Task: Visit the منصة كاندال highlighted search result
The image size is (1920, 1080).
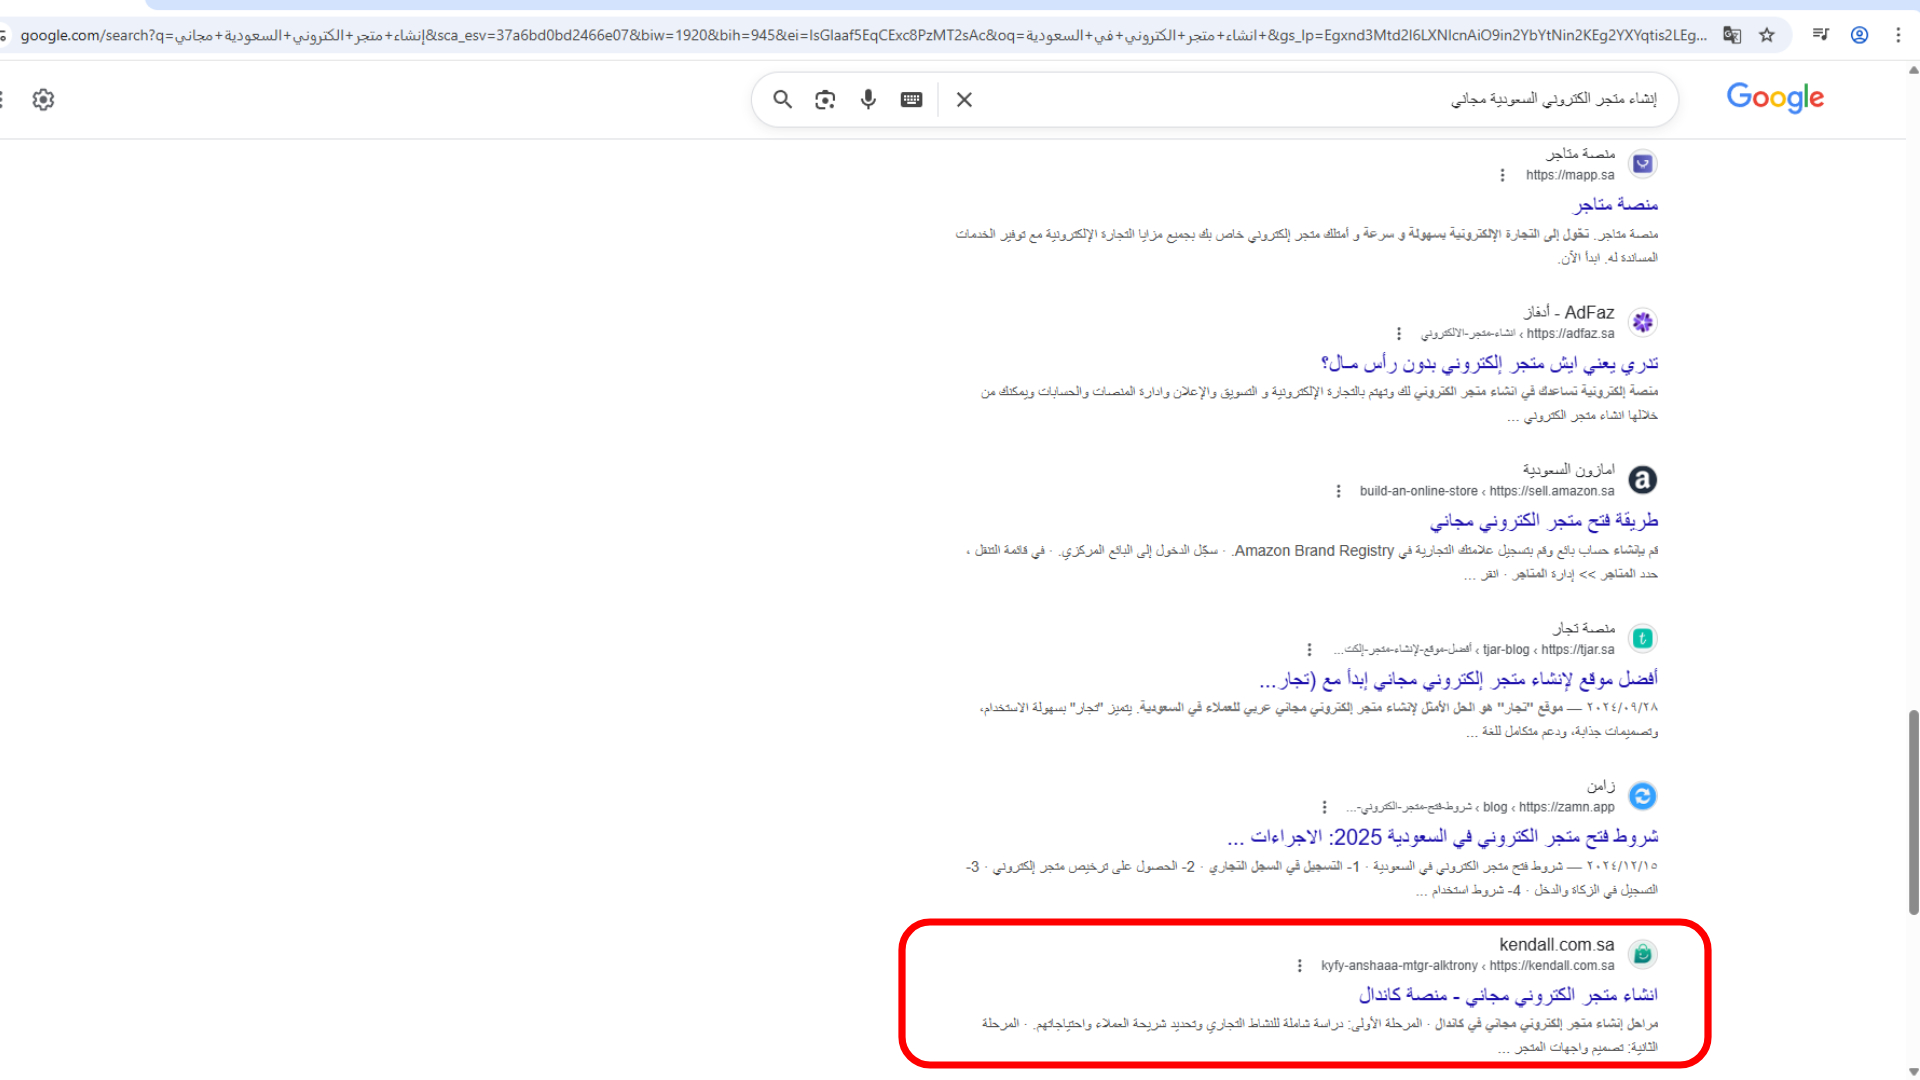Action: 1510,993
